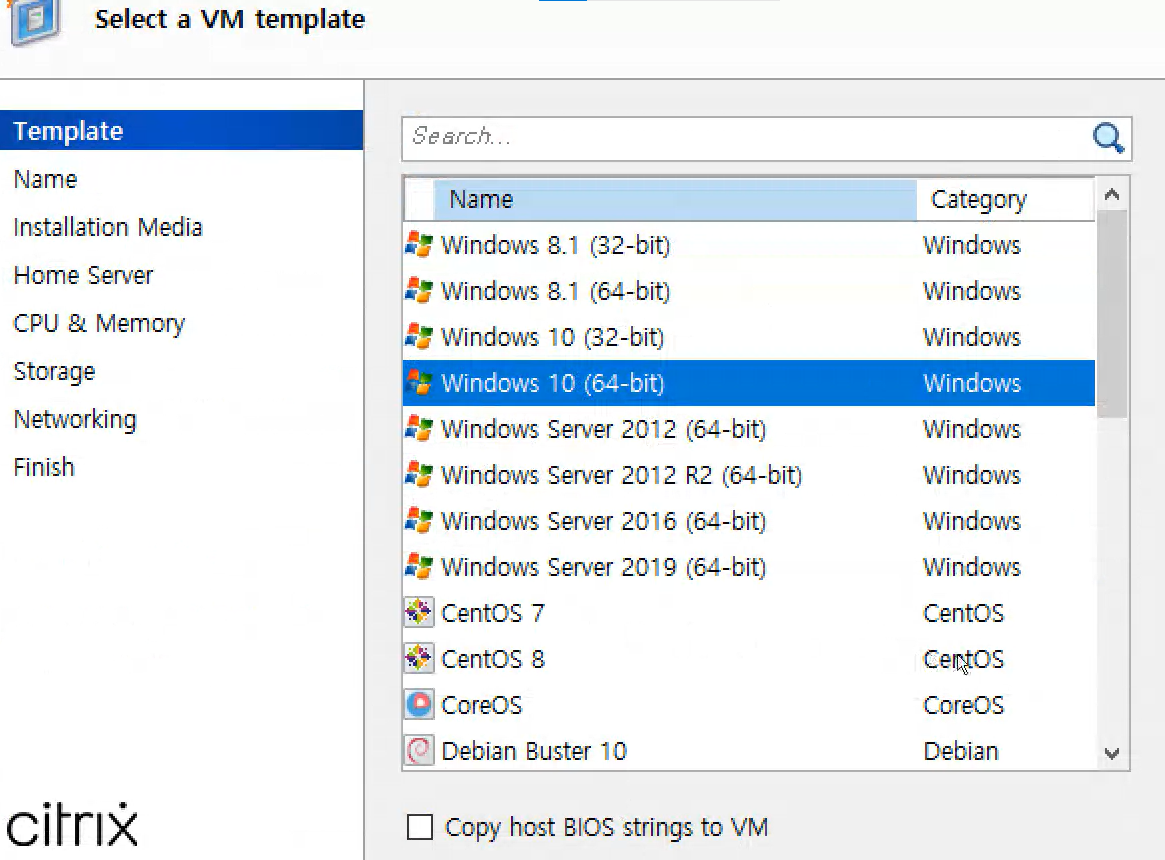Select Windows Server 2016 (64-bit) name text

tap(603, 522)
